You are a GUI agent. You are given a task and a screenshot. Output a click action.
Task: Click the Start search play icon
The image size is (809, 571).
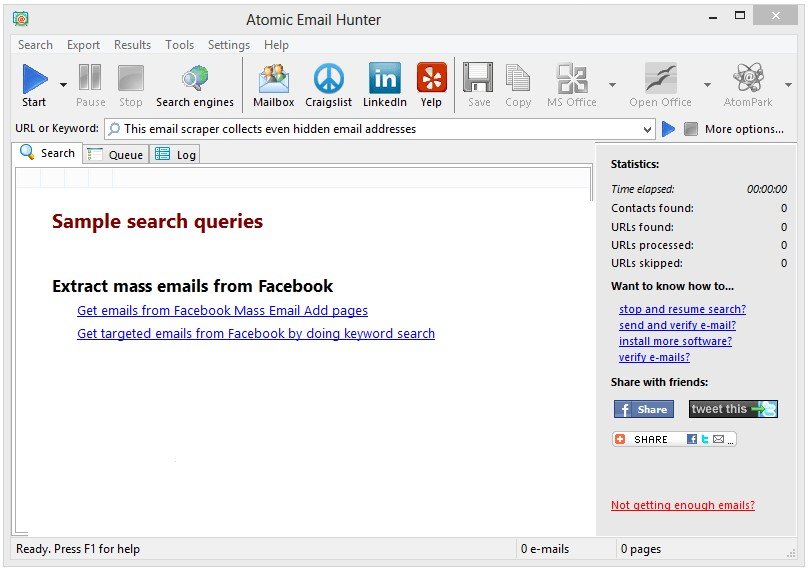click(35, 78)
